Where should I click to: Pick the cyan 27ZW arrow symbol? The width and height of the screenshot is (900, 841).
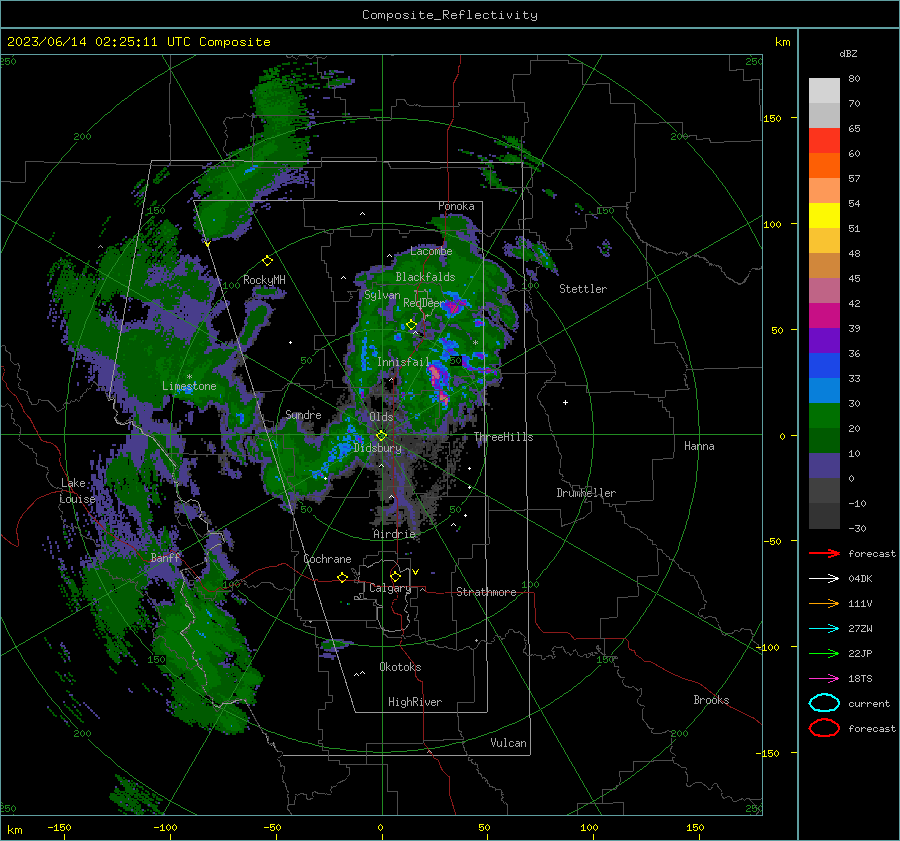pyautogui.click(x=824, y=629)
